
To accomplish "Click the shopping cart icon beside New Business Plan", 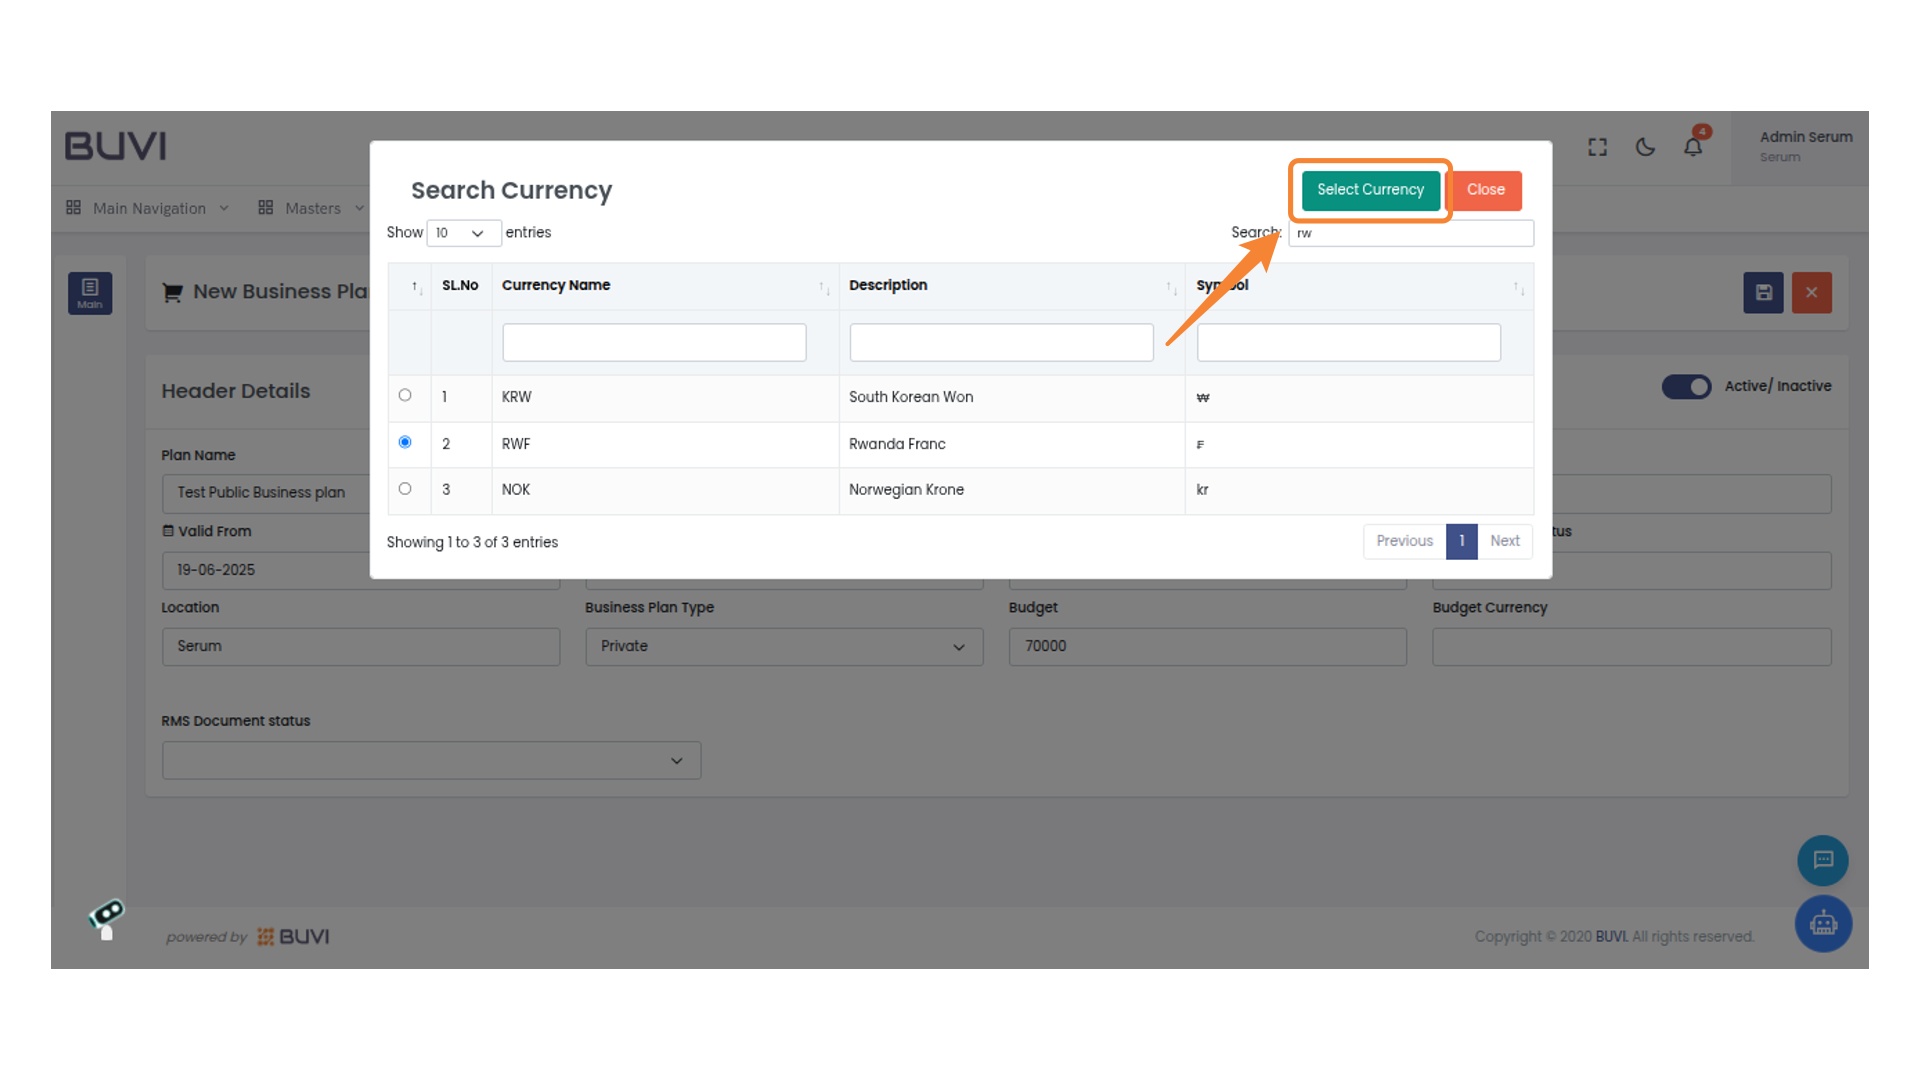I will (x=171, y=291).
